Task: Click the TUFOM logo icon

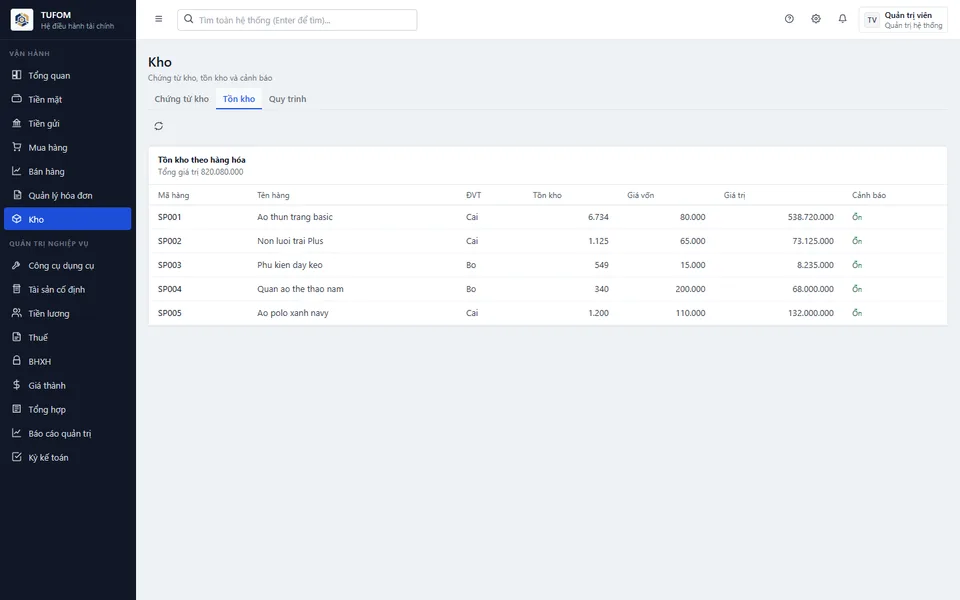Action: pyautogui.click(x=22, y=20)
